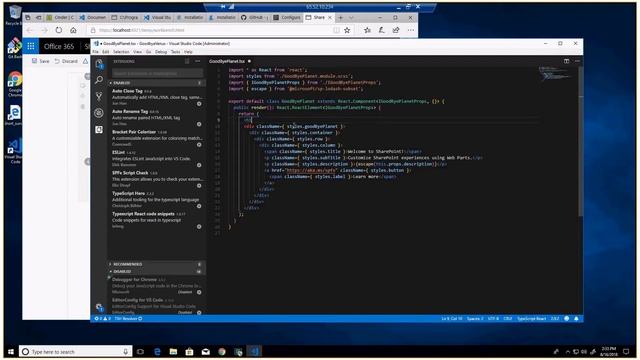Click the Type here to search box
Screen dimensions: 640x360
point(76,351)
